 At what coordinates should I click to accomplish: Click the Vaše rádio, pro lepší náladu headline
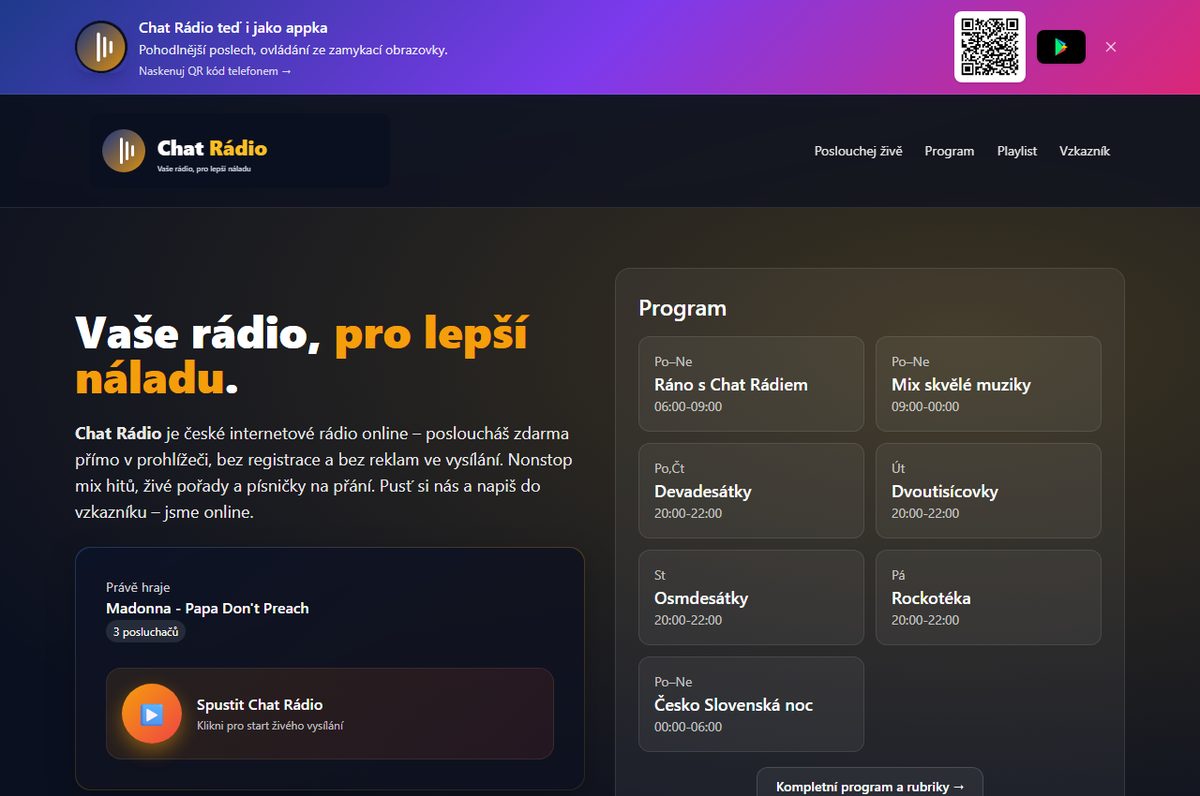tap(302, 355)
